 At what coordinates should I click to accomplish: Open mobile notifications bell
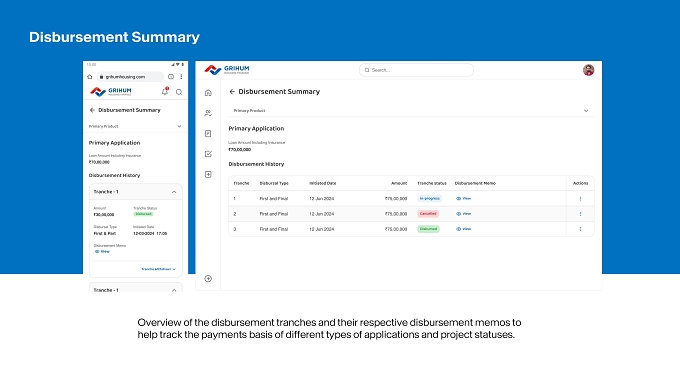tap(165, 92)
